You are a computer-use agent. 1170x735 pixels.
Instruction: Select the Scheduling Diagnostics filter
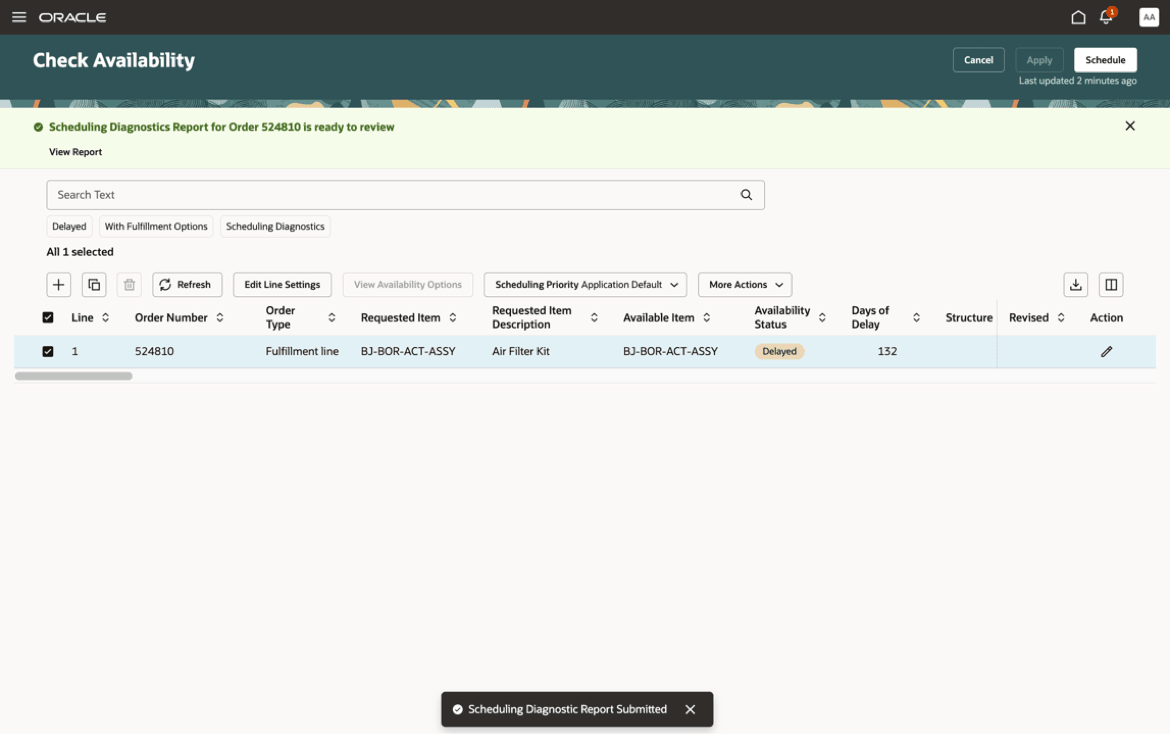pos(275,226)
